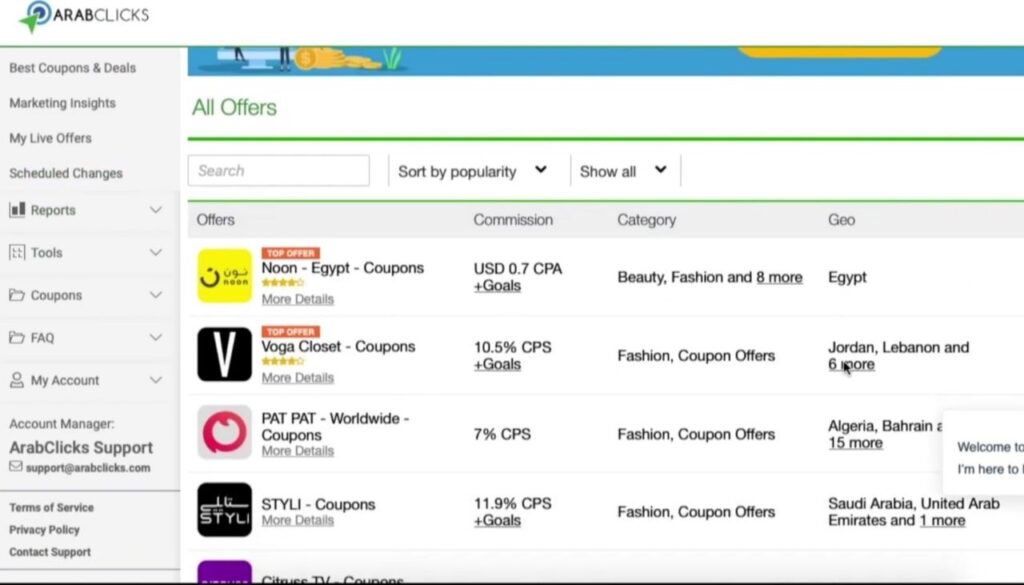
Task: Open More Details for Voga Closet
Action: point(298,377)
